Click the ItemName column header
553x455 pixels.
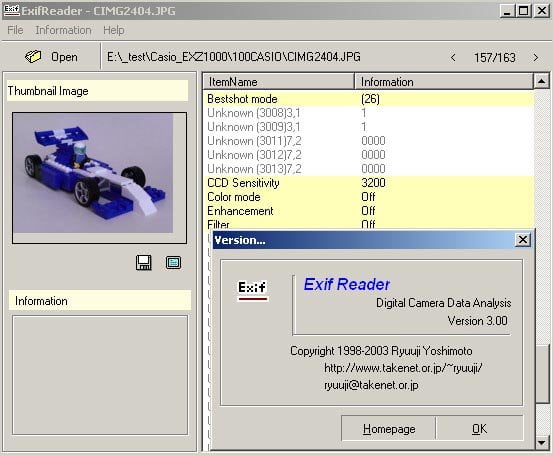point(279,82)
